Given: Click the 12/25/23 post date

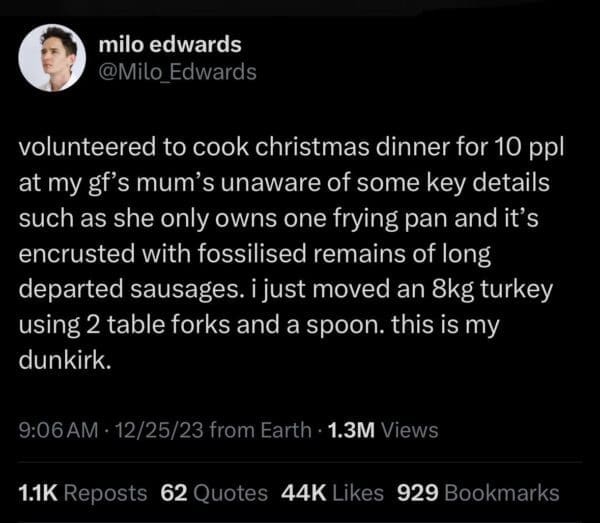Looking at the screenshot, I should 151,431.
